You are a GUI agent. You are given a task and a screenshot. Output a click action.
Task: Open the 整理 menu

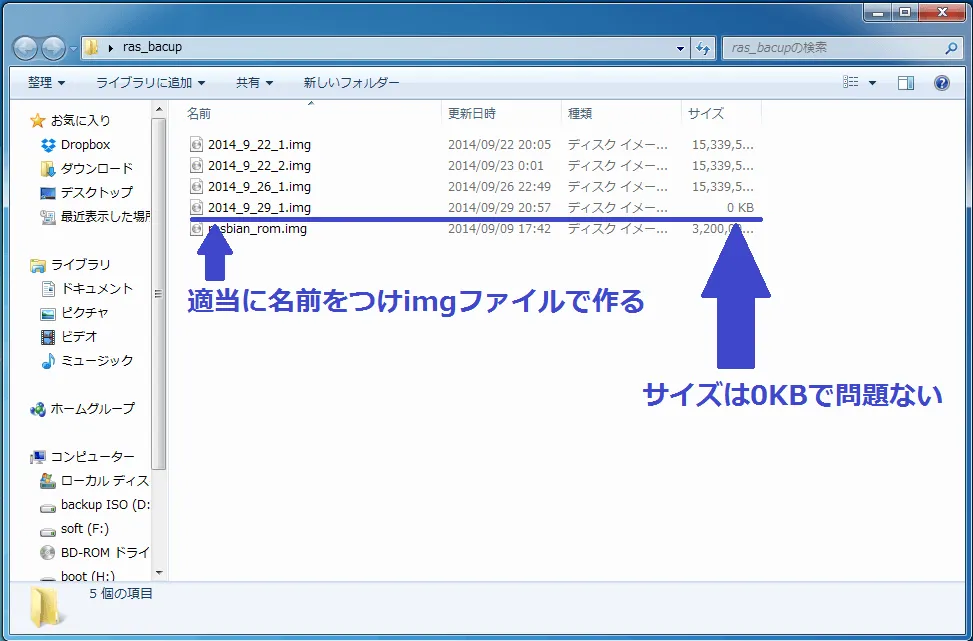46,83
